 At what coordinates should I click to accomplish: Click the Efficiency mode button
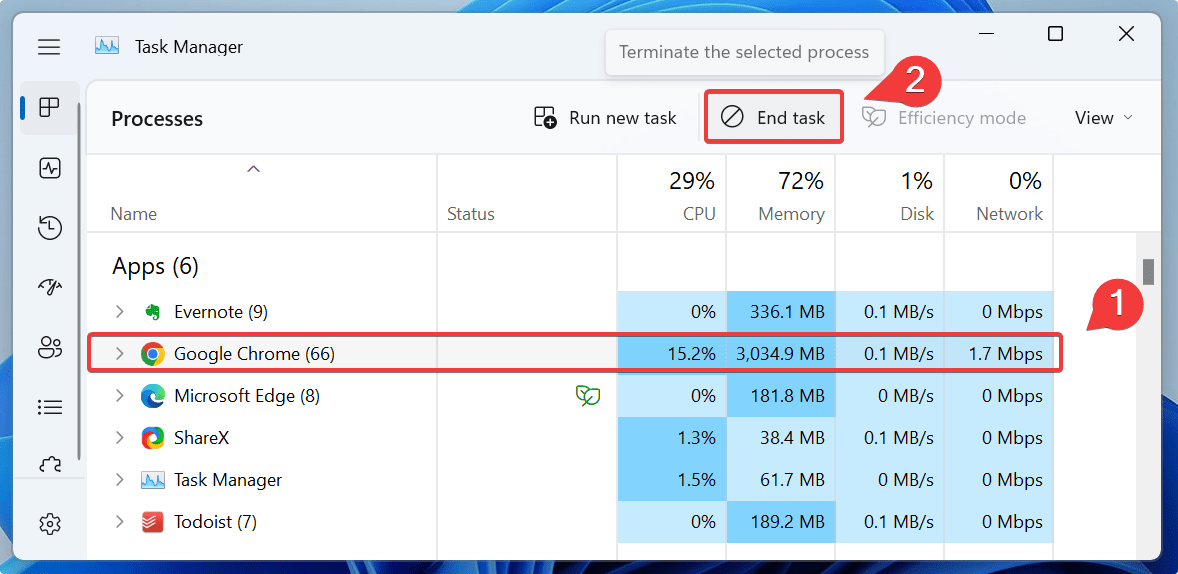tap(944, 118)
